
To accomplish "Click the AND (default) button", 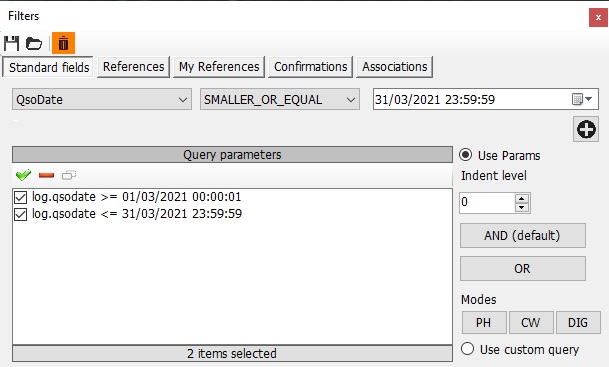I will [523, 235].
